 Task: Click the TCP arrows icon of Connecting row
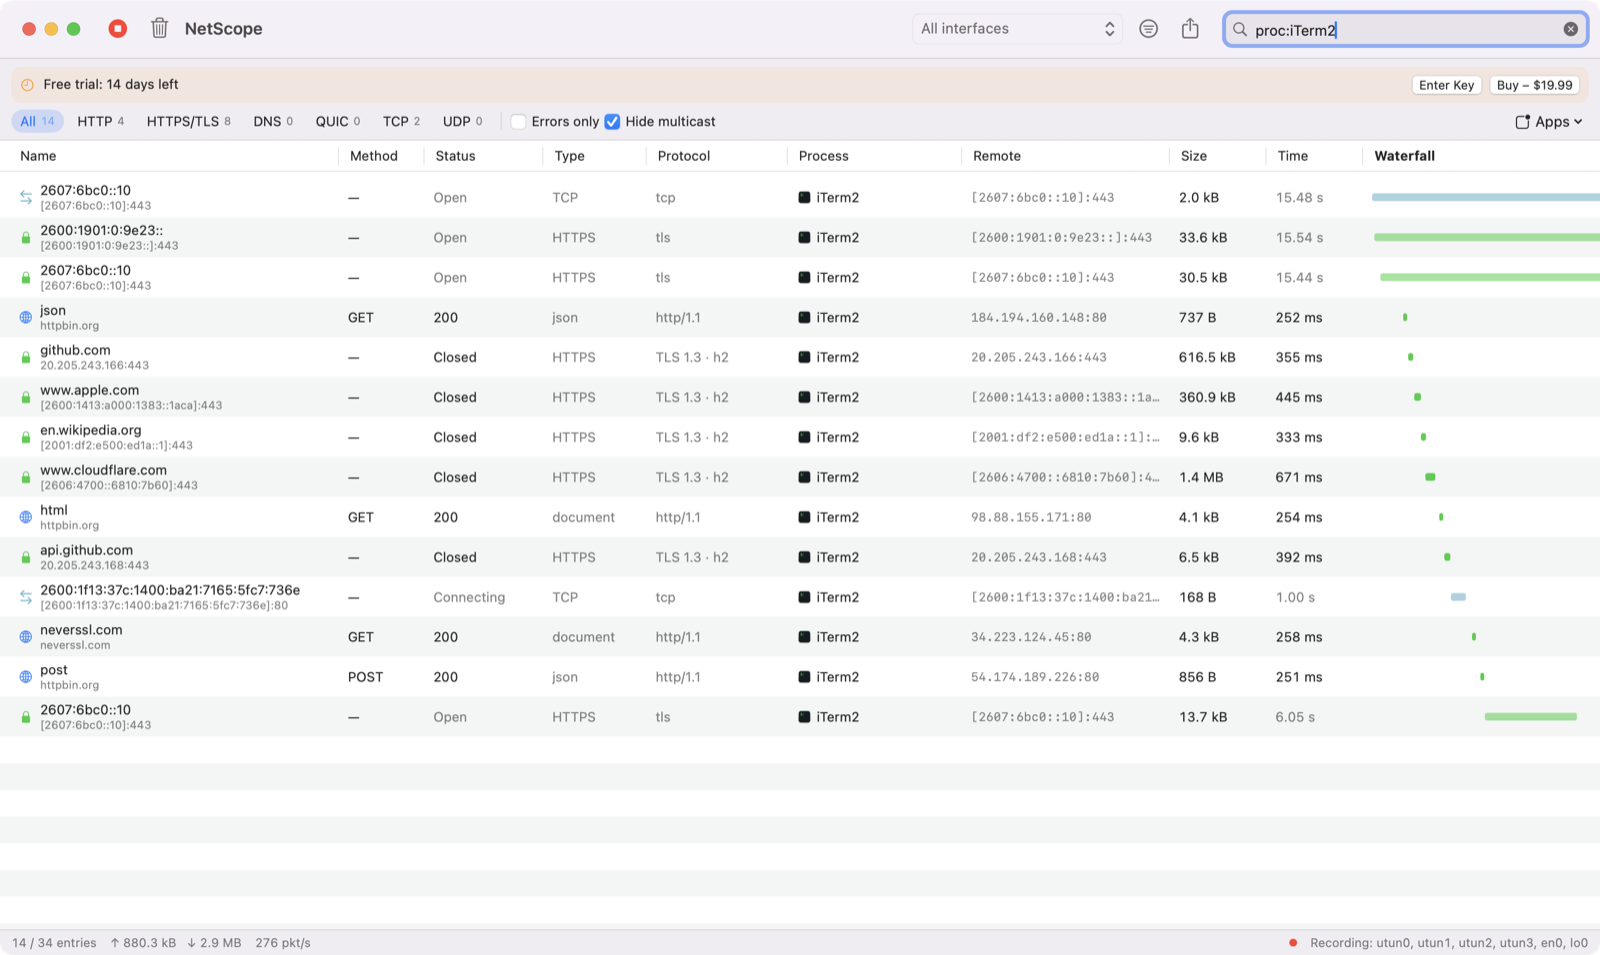pos(26,597)
